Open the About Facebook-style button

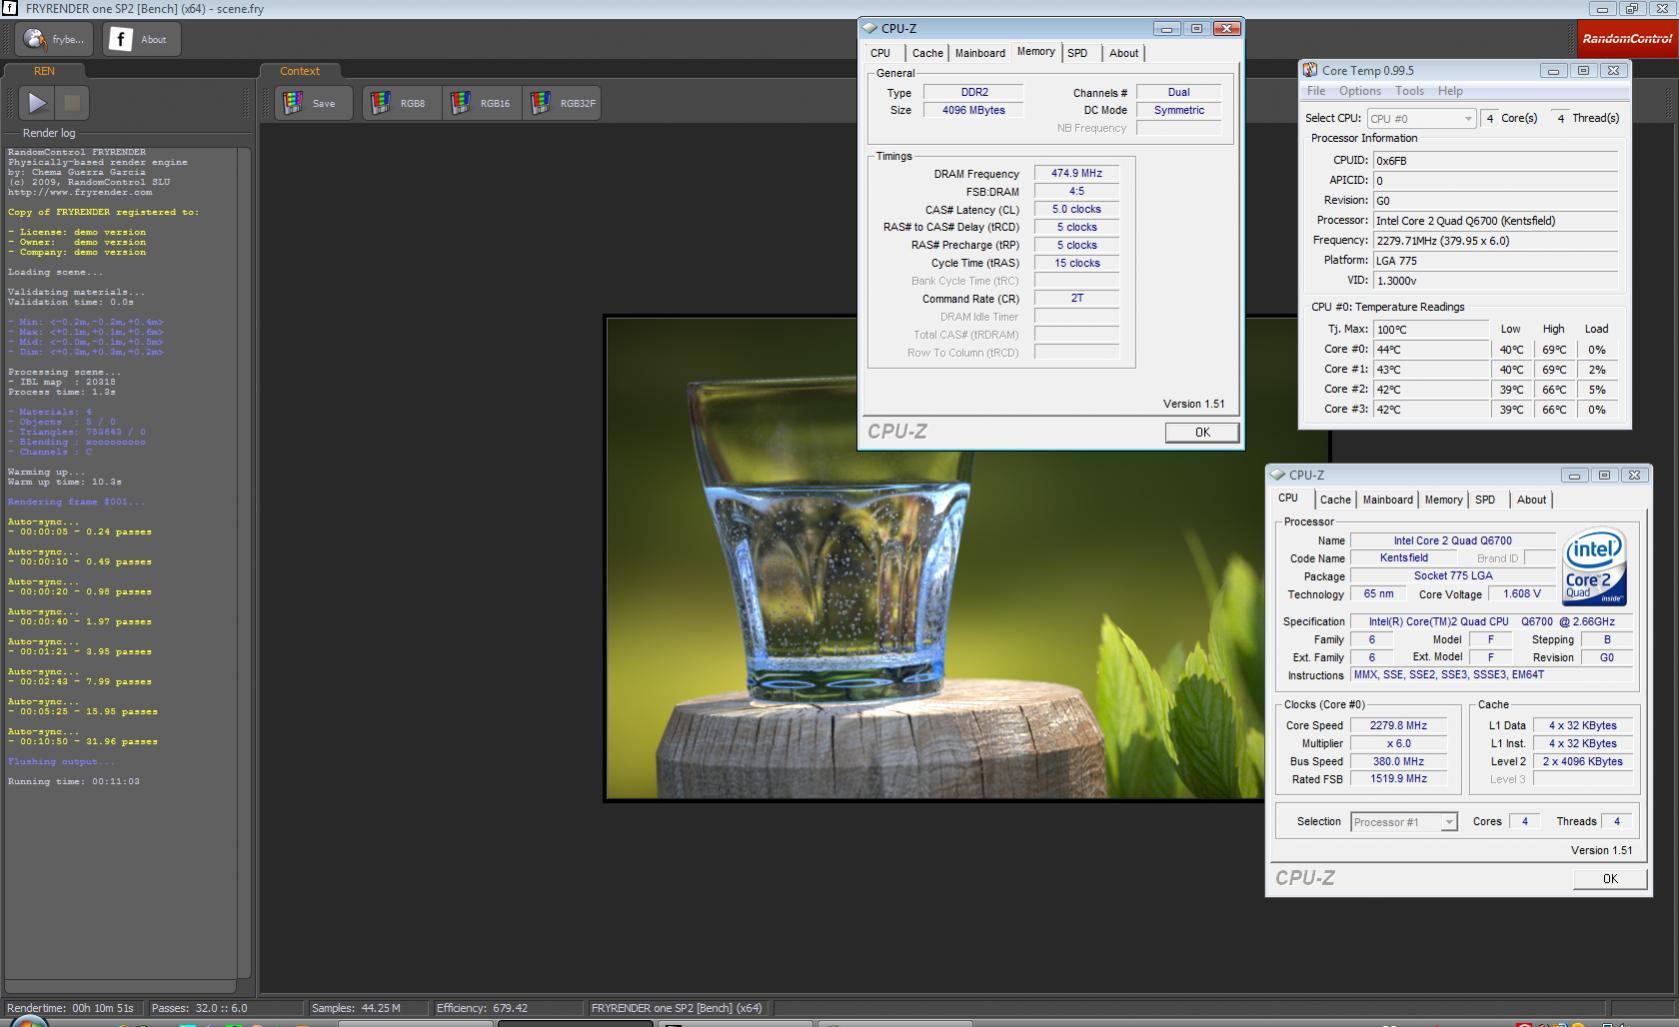click(140, 39)
